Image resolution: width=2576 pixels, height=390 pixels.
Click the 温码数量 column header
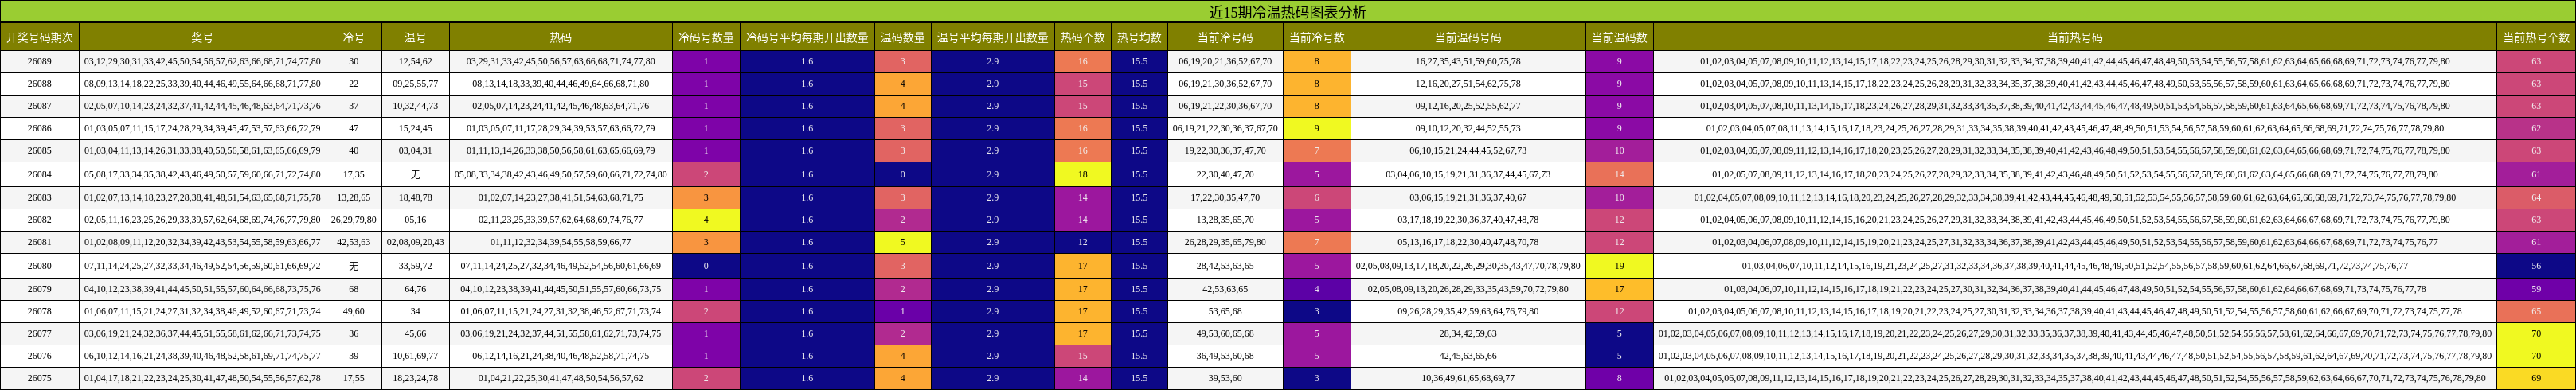click(902, 38)
